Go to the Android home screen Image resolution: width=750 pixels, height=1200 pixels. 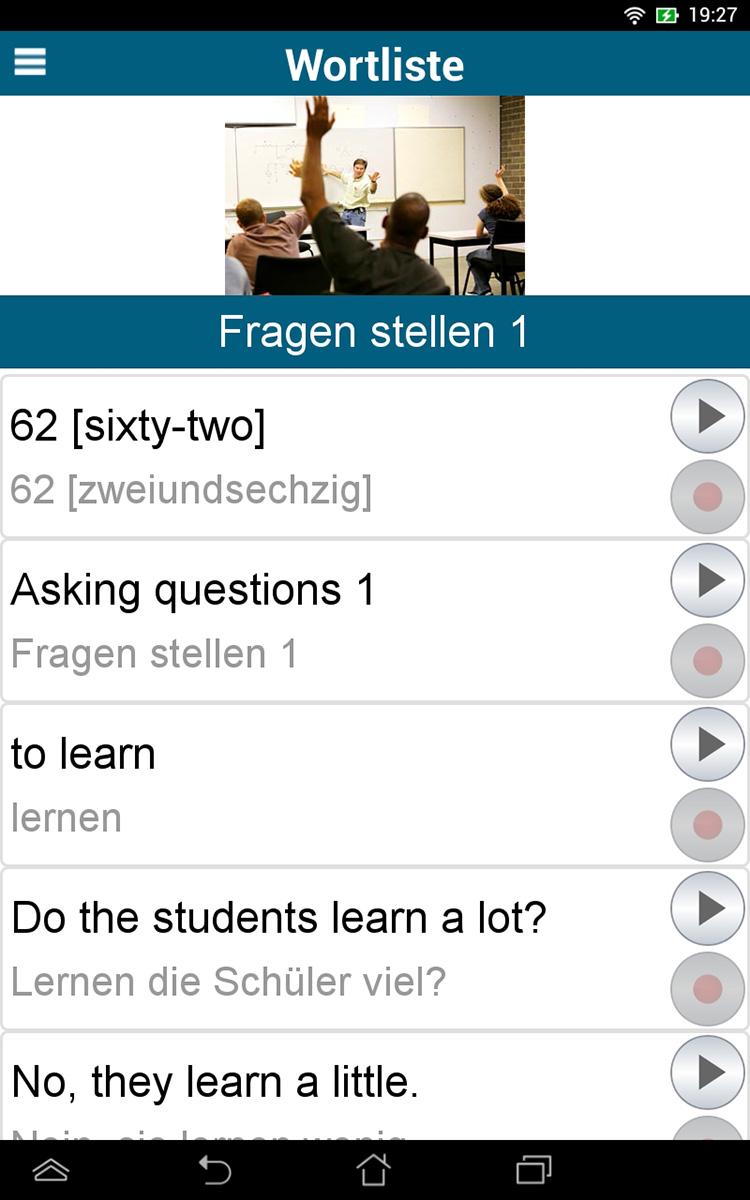[373, 1169]
